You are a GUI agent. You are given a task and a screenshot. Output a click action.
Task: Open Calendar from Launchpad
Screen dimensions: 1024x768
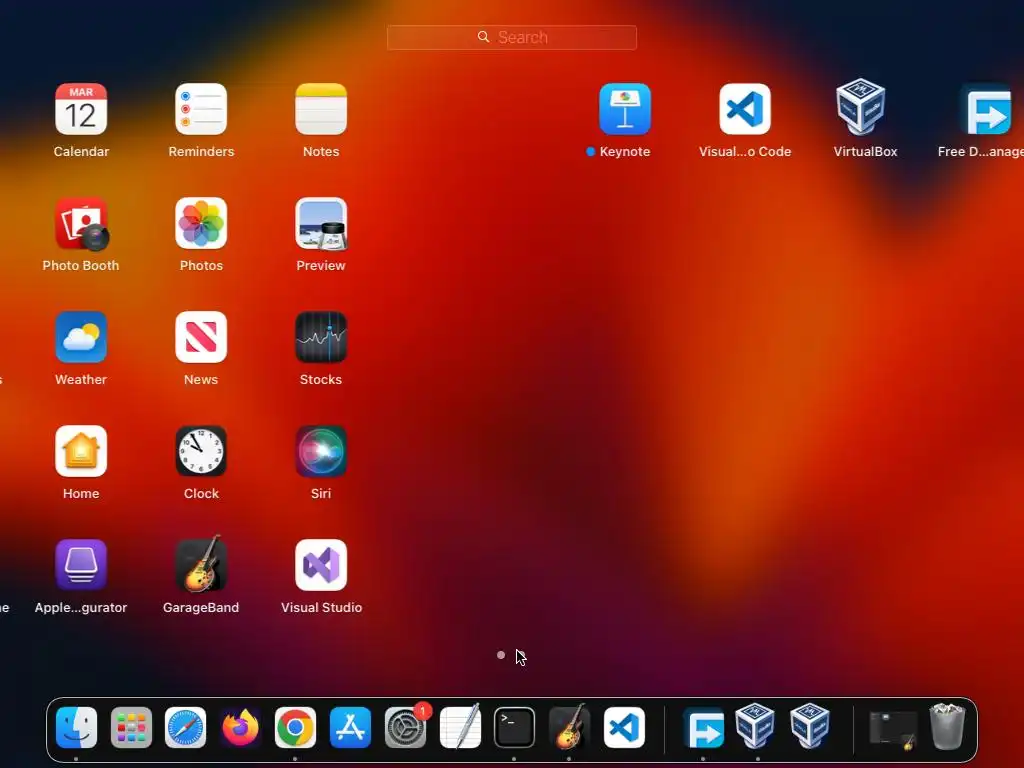[81, 109]
